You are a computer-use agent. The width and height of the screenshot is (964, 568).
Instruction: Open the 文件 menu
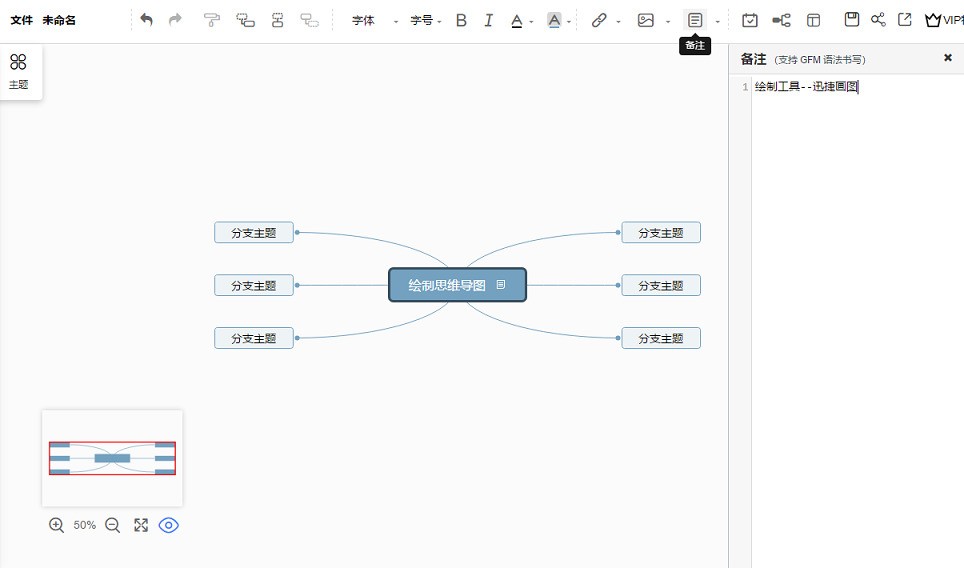pyautogui.click(x=22, y=20)
